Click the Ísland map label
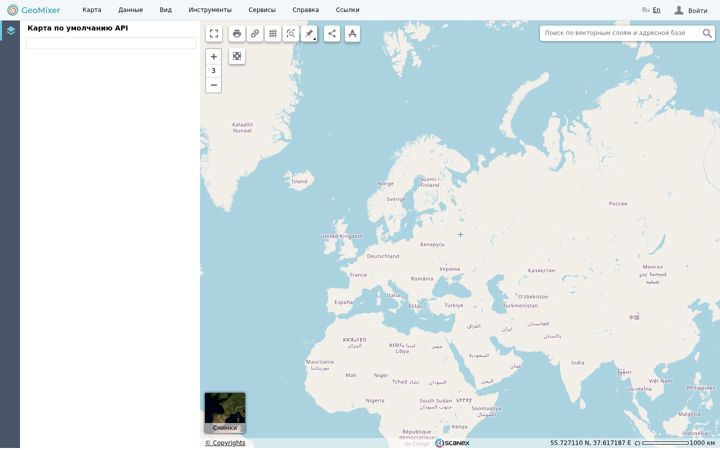 tap(299, 181)
